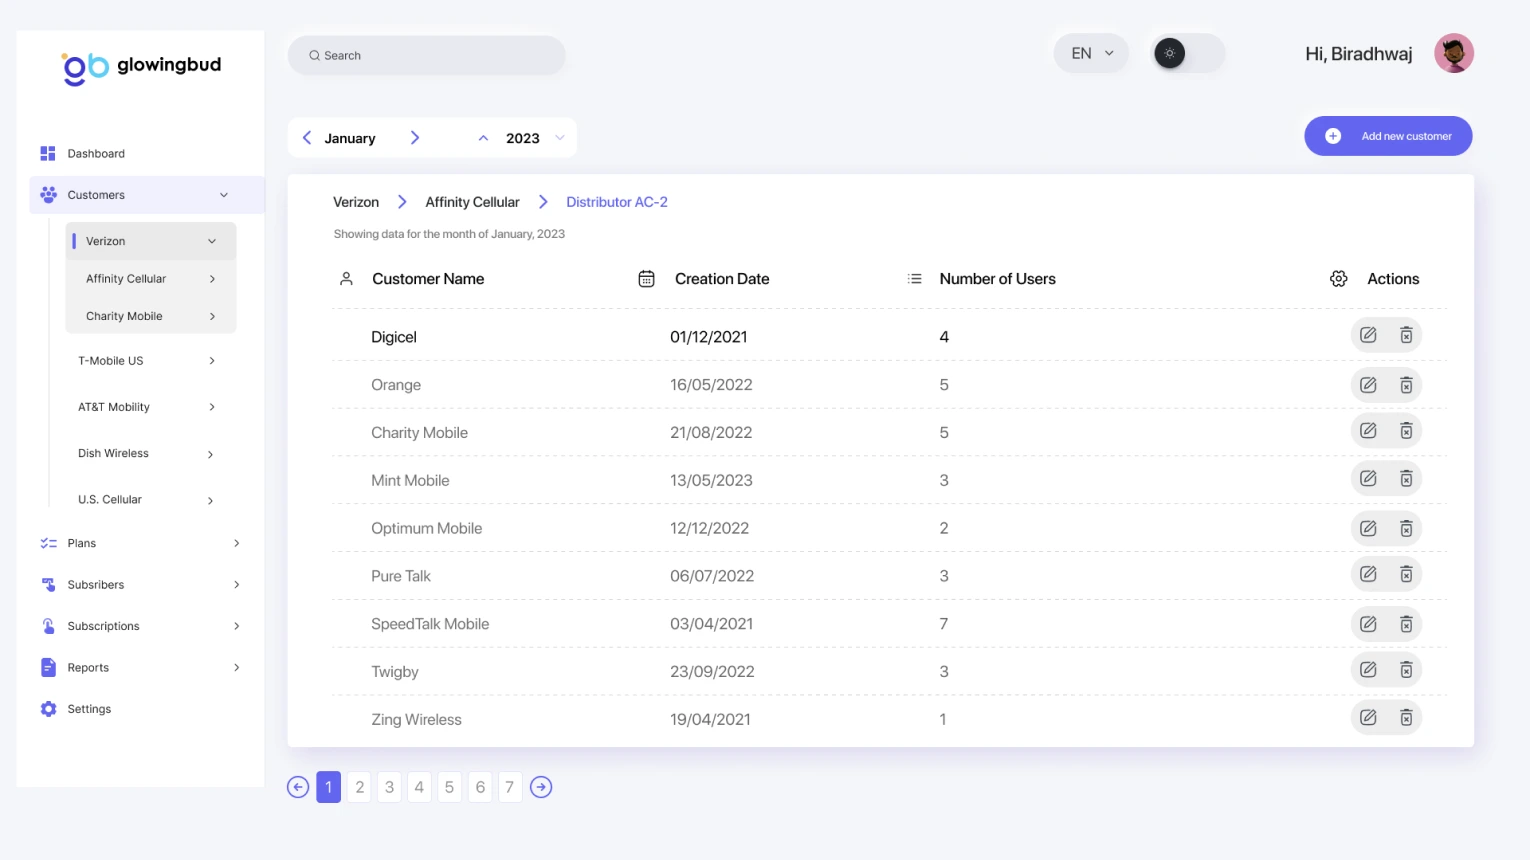Delete the Twigby row

1406,670
